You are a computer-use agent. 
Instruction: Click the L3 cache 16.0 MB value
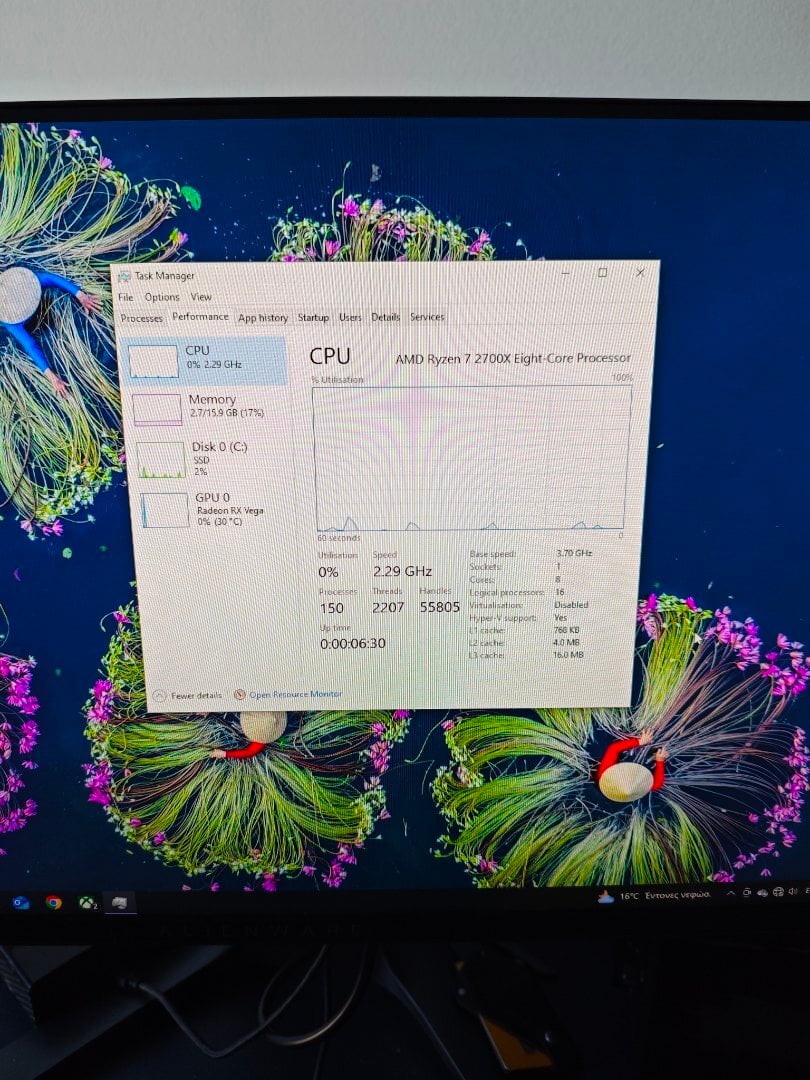tap(568, 655)
